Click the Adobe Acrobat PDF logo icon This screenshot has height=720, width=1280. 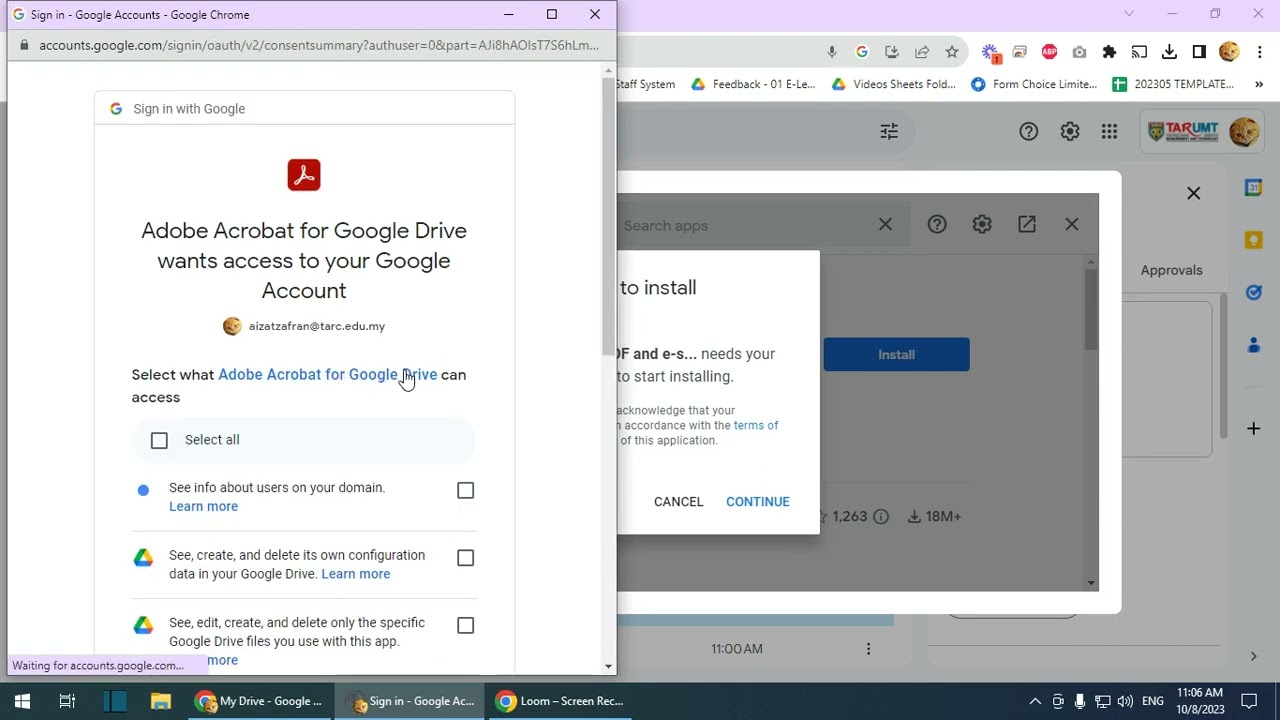[304, 175]
